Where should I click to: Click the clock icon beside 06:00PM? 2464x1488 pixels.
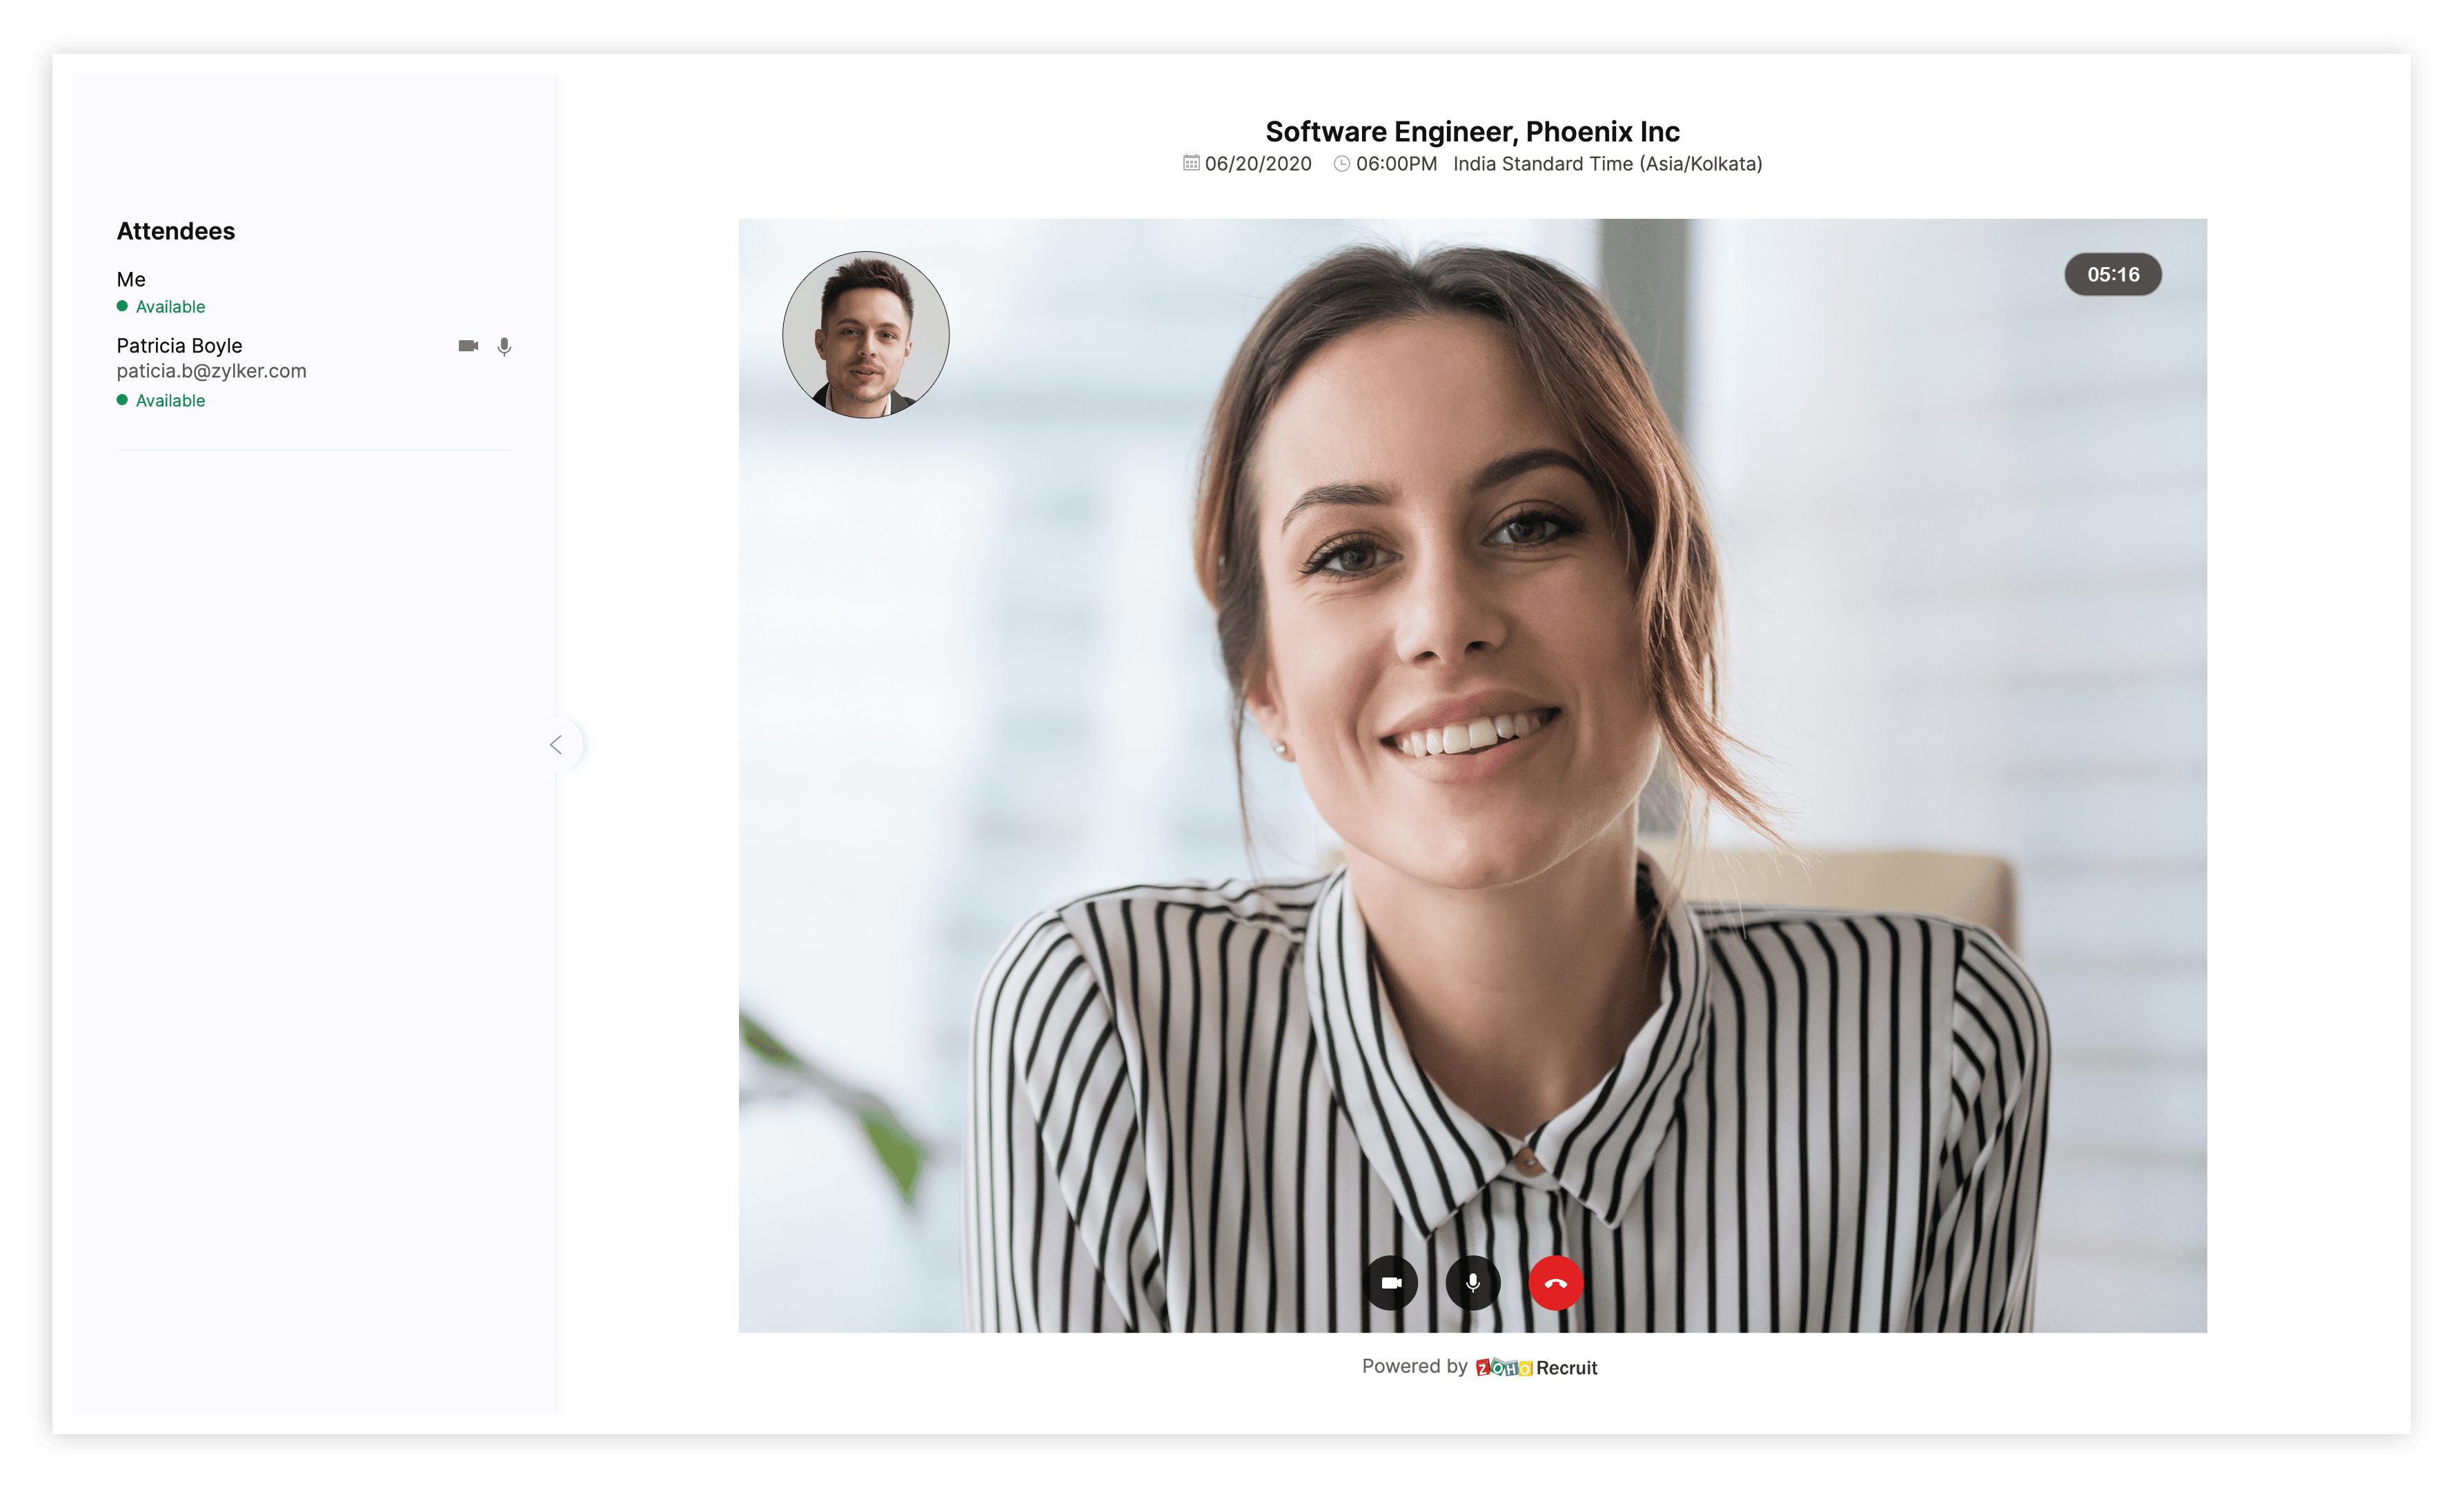1341,163
